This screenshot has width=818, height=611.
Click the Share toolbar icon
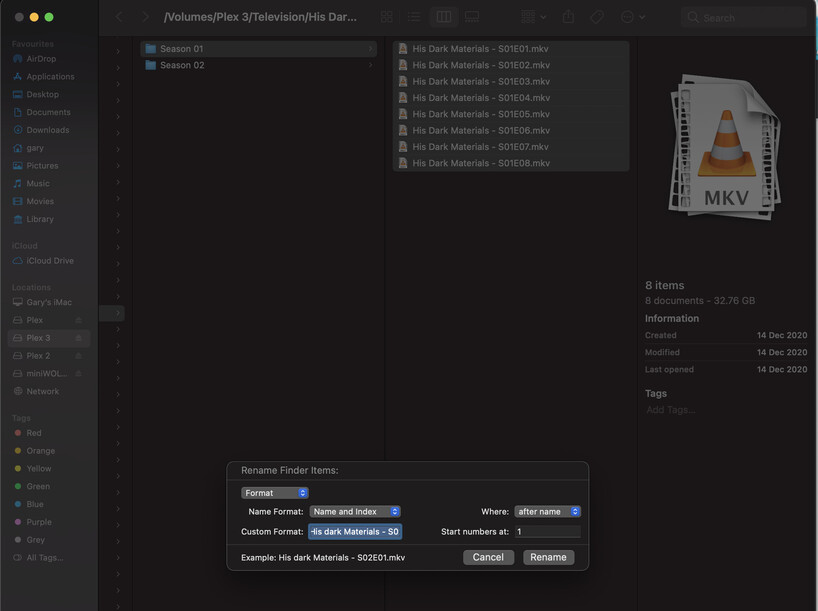[568, 17]
